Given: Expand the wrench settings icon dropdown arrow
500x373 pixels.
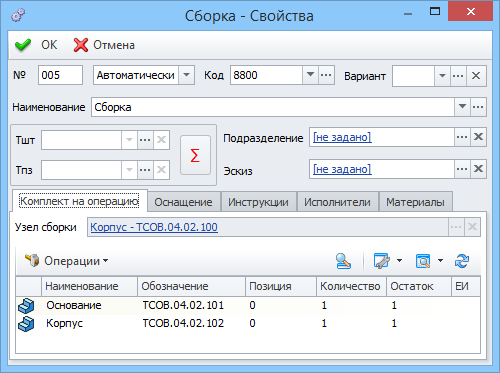Looking at the screenshot, I should [x=399, y=261].
